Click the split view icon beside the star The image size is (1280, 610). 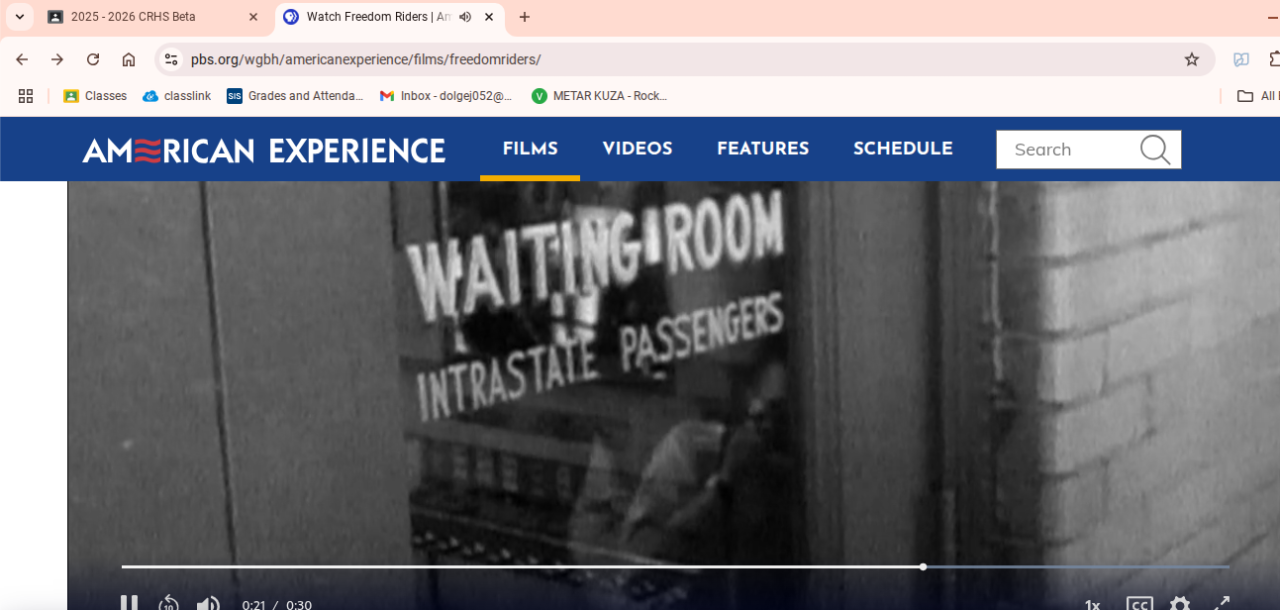pos(1241,59)
